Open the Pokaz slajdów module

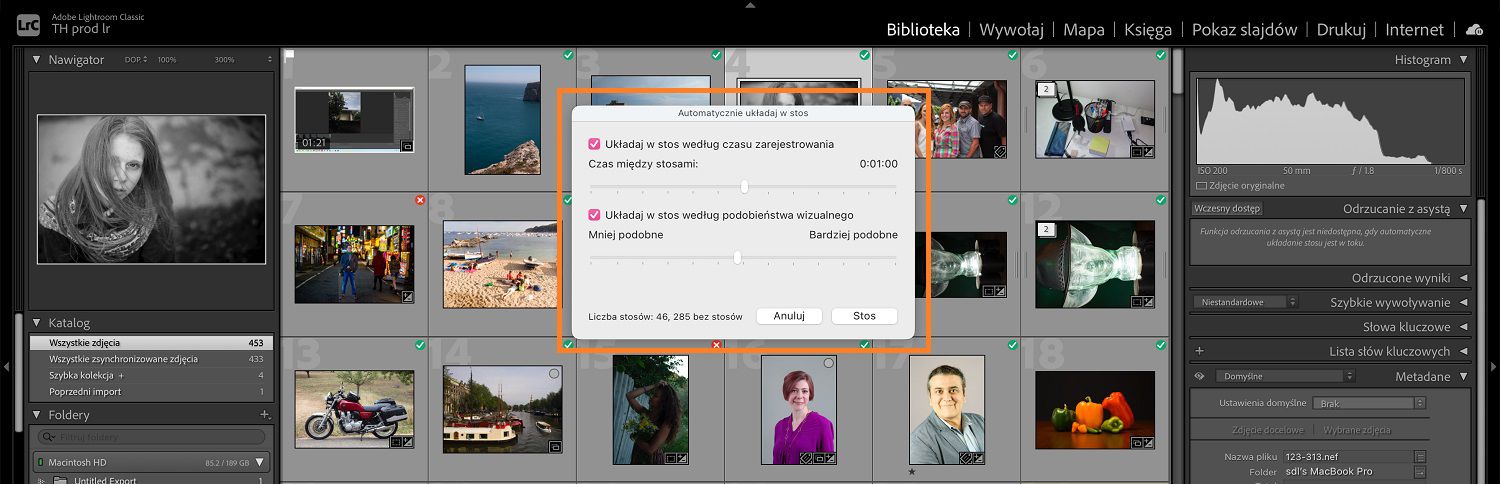coord(1244,29)
